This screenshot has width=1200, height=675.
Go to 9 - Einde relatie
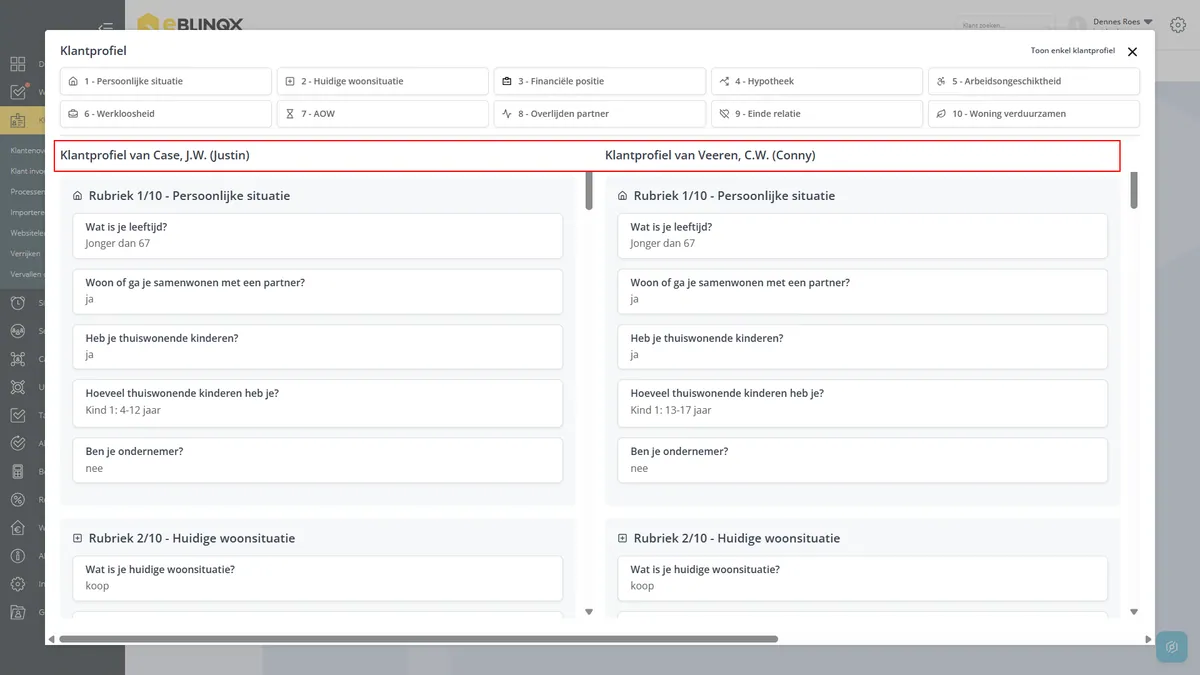pos(817,114)
